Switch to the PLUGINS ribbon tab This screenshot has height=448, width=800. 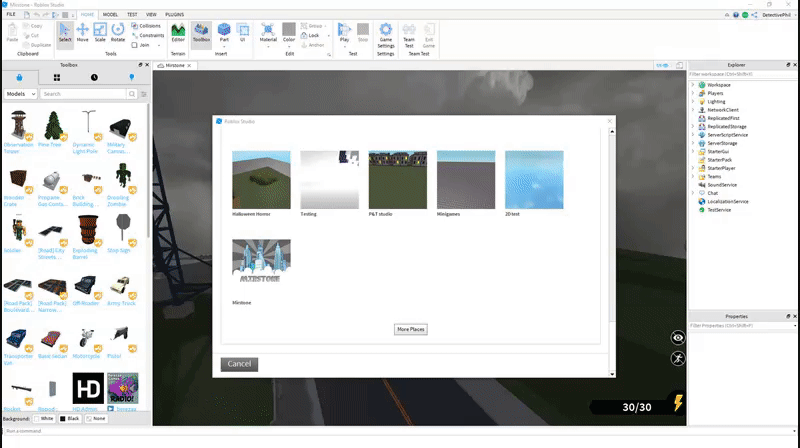pos(174,14)
